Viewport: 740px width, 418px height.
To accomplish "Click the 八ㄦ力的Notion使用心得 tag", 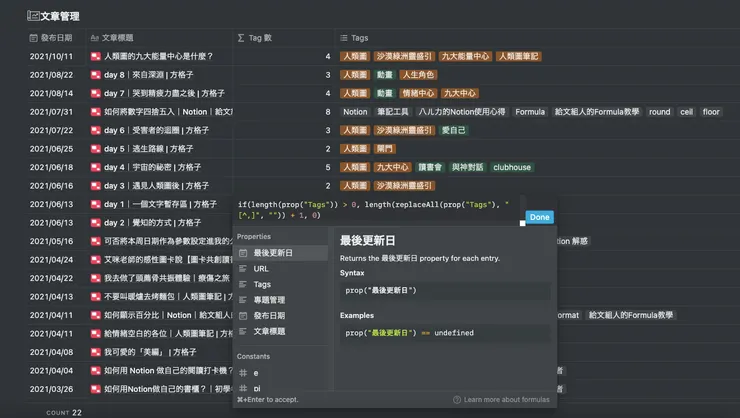I will [x=462, y=112].
